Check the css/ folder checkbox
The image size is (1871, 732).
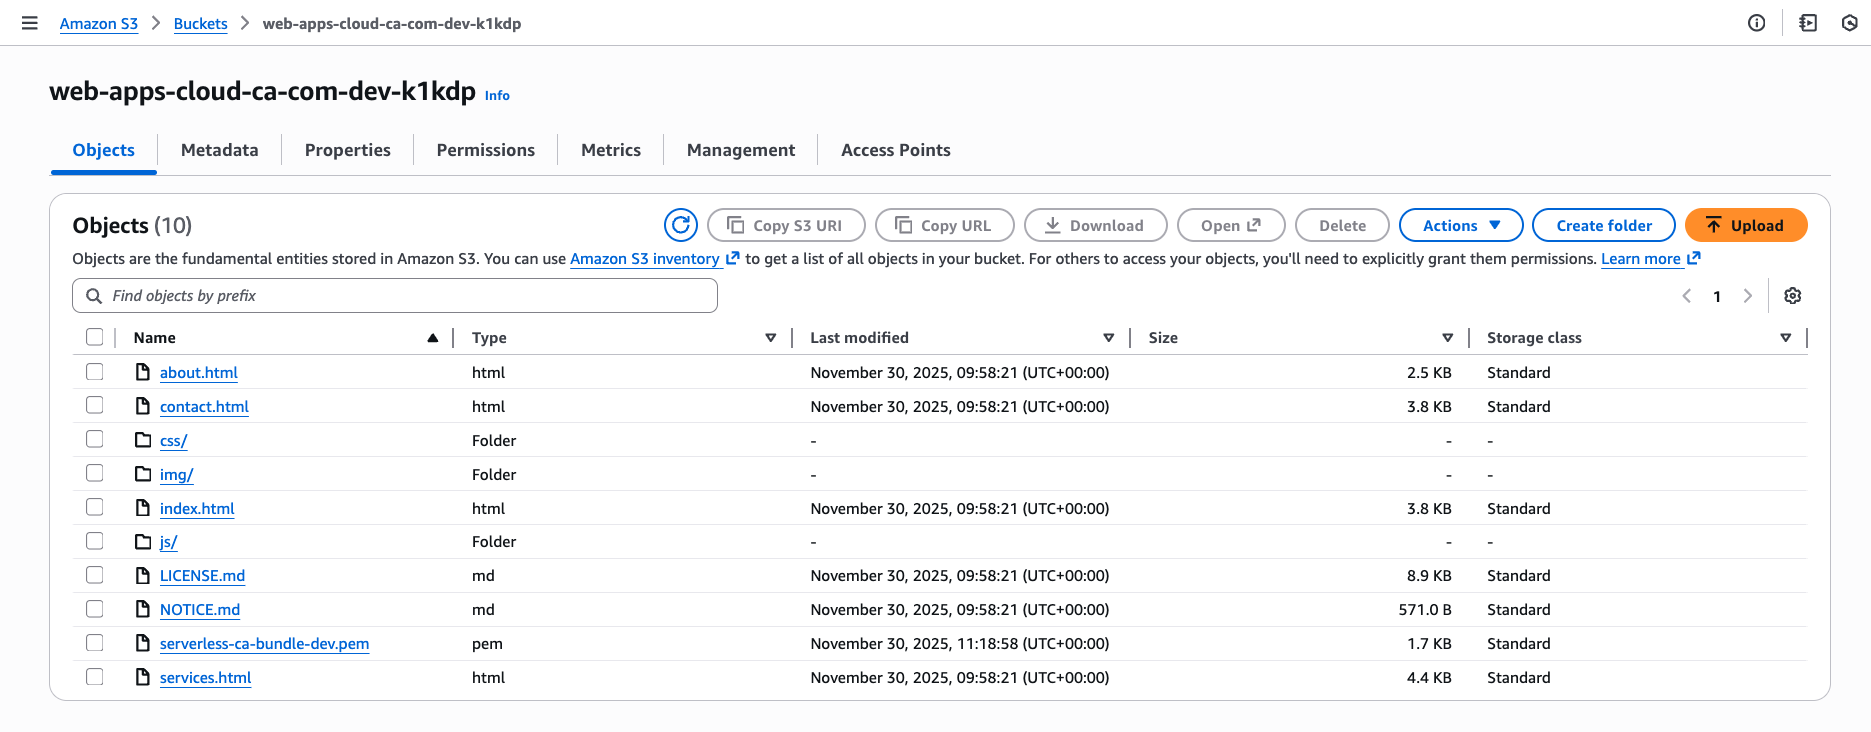tap(95, 439)
